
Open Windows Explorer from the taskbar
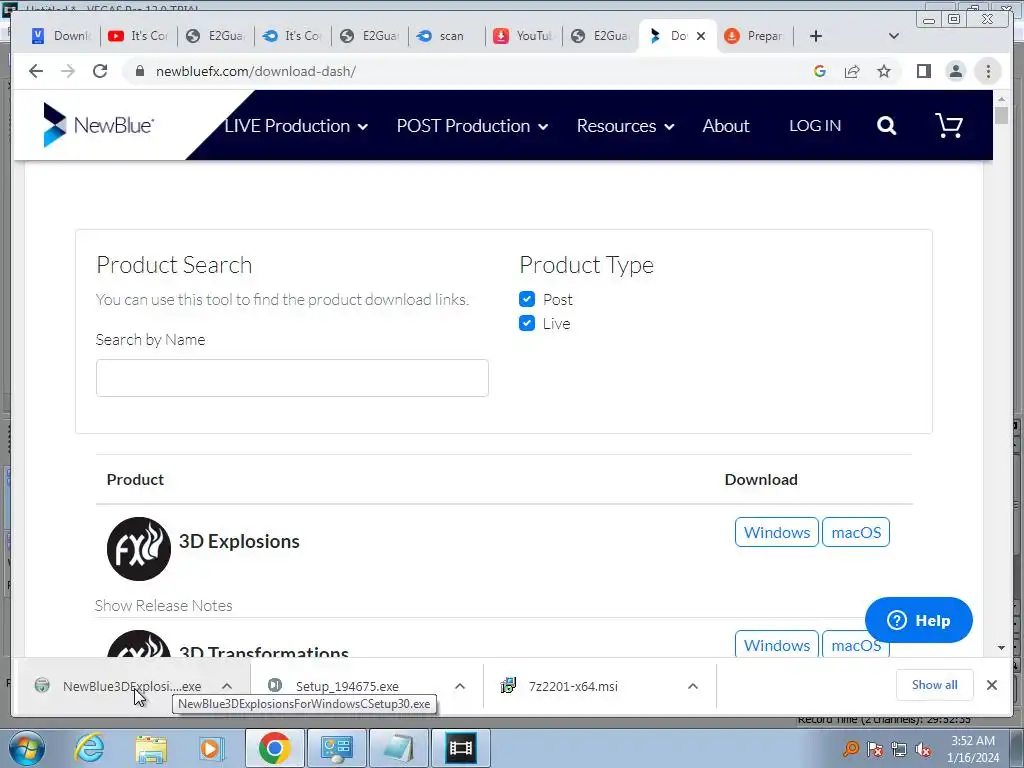pos(152,748)
